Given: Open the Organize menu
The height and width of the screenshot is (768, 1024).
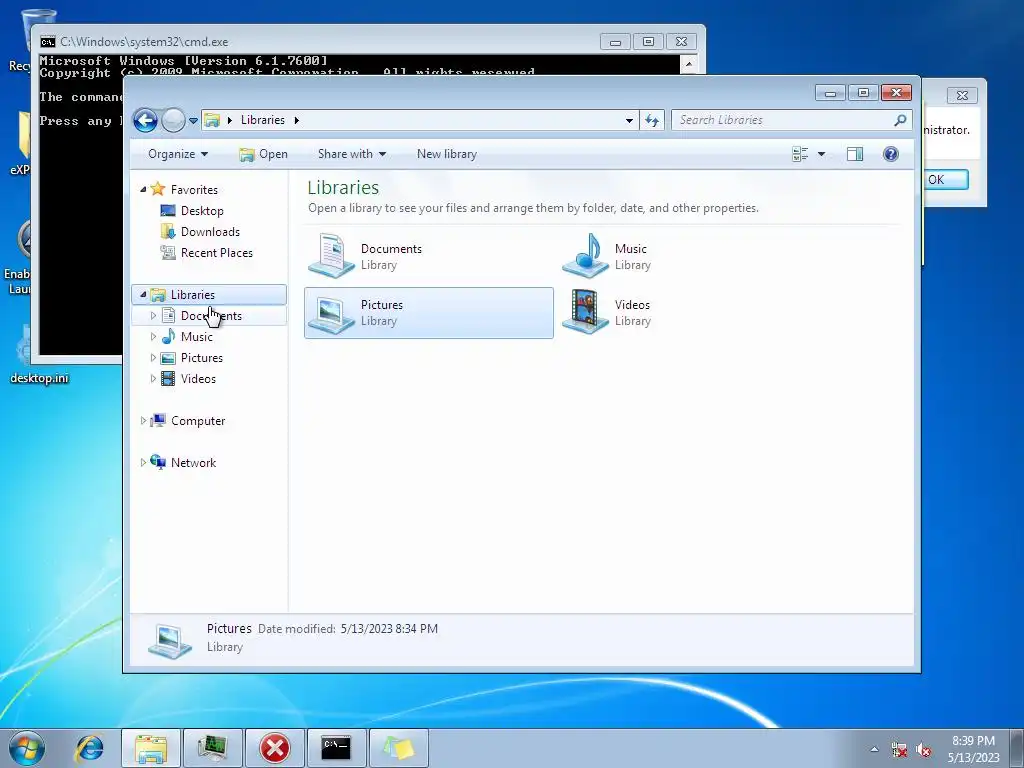Looking at the screenshot, I should coord(178,154).
